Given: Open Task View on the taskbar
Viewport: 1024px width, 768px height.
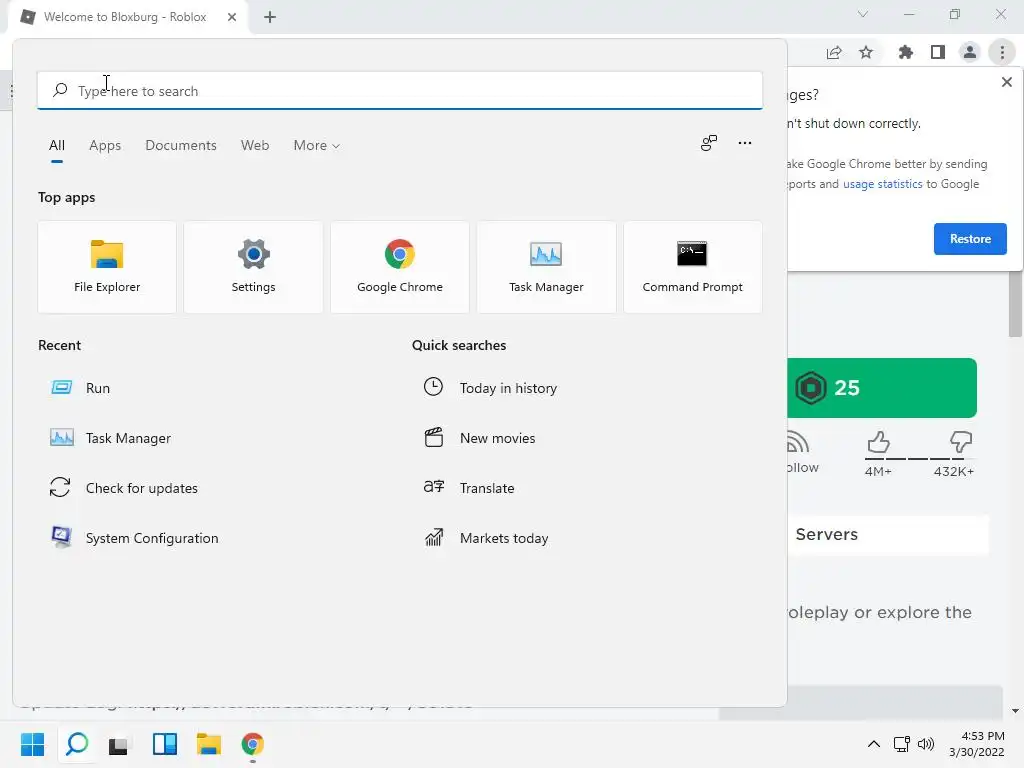Looking at the screenshot, I should click(119, 744).
